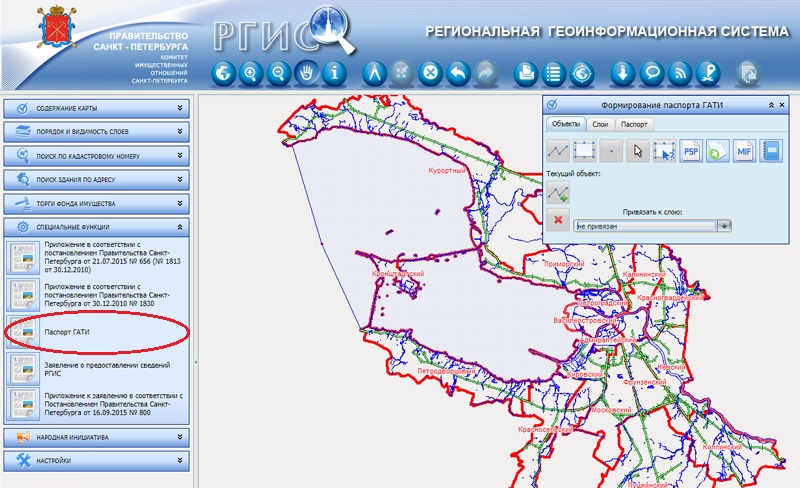
Task: Delete current object with red cross
Action: pos(558,220)
